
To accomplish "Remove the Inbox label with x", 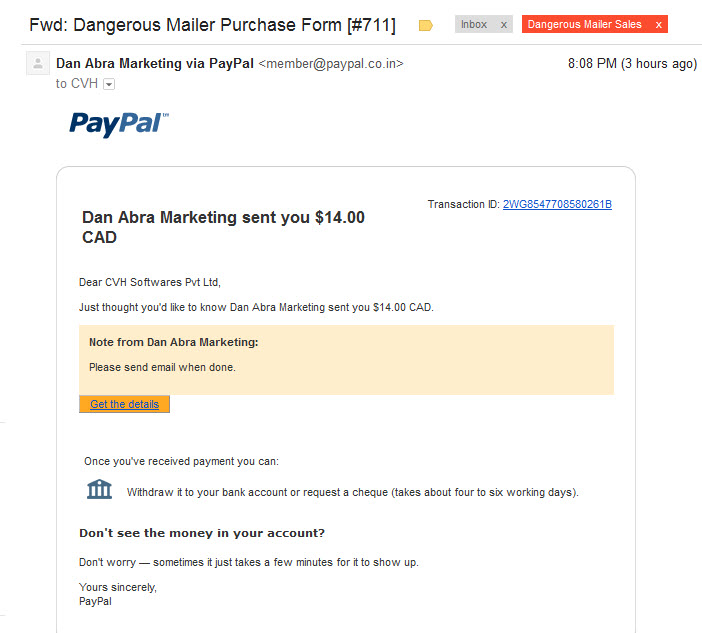I will 504,25.
